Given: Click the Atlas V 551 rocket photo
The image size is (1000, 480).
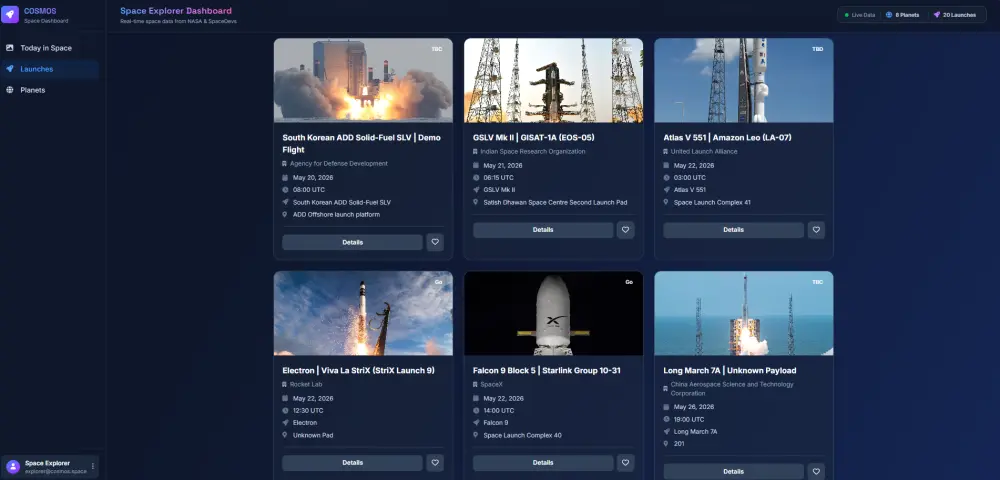Looking at the screenshot, I should (744, 80).
